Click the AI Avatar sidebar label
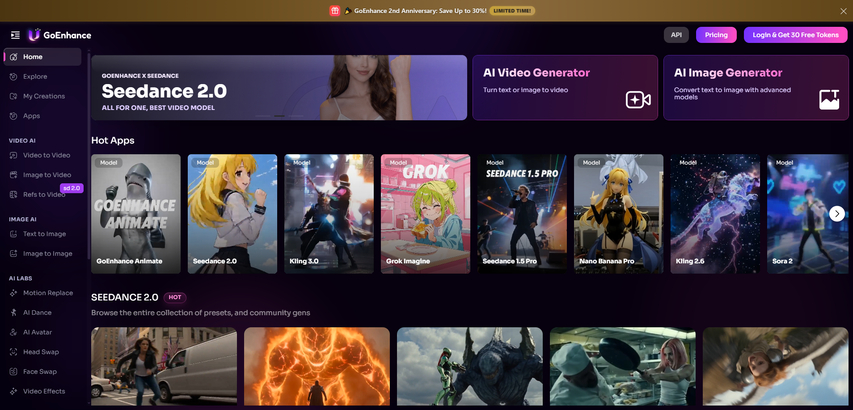The image size is (853, 410). [38, 332]
